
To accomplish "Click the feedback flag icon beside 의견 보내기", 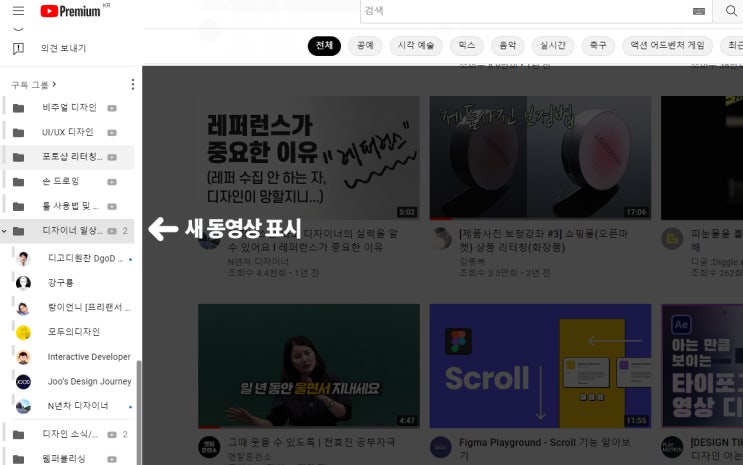I will (x=18, y=48).
